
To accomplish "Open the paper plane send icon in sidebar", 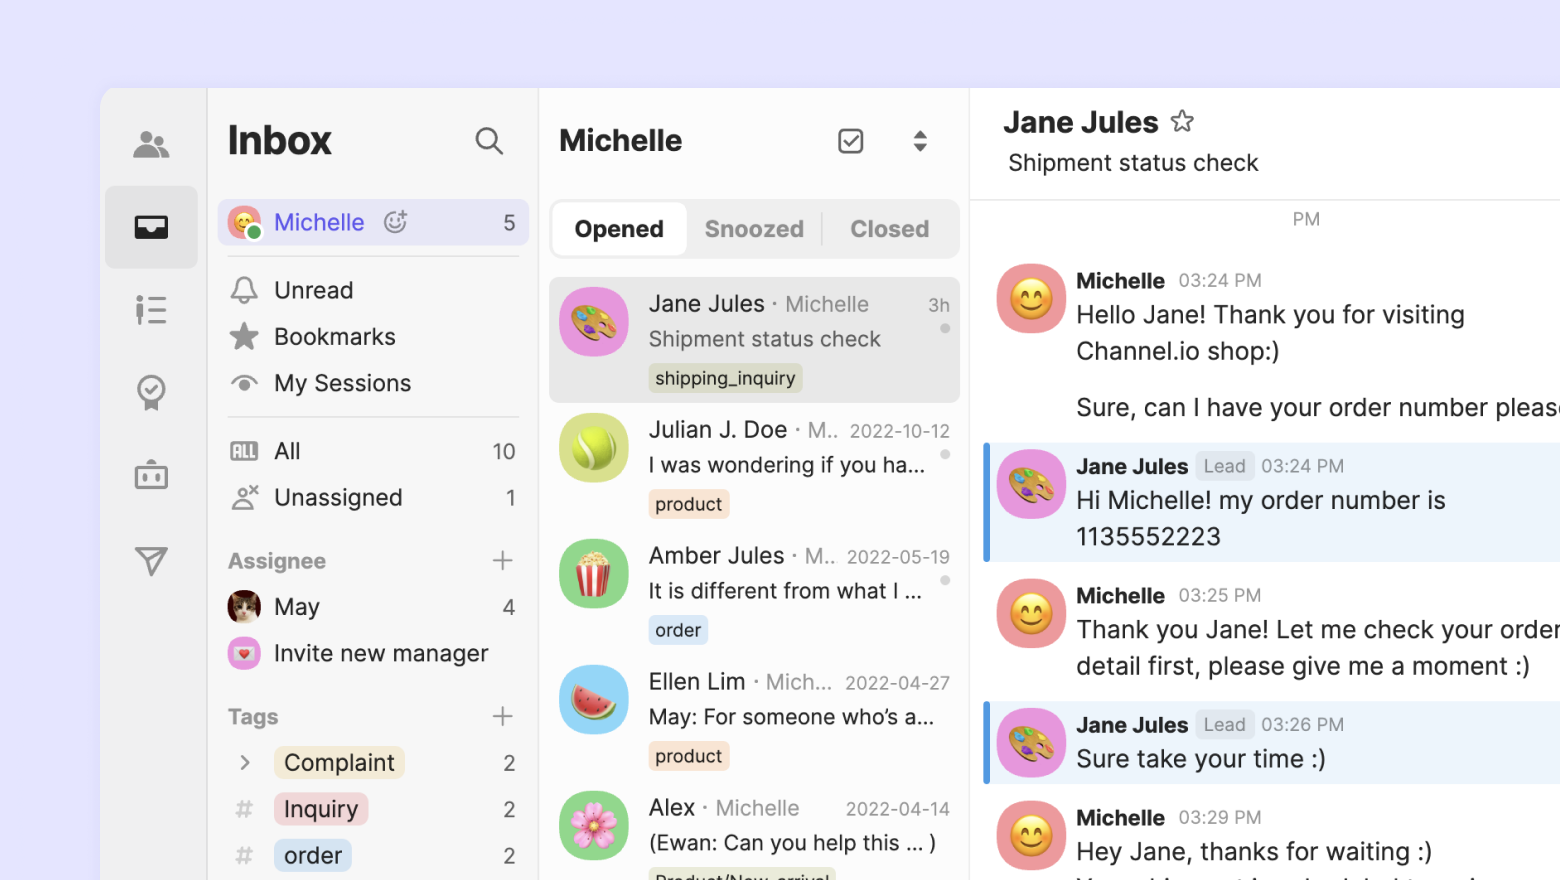I will click(151, 561).
